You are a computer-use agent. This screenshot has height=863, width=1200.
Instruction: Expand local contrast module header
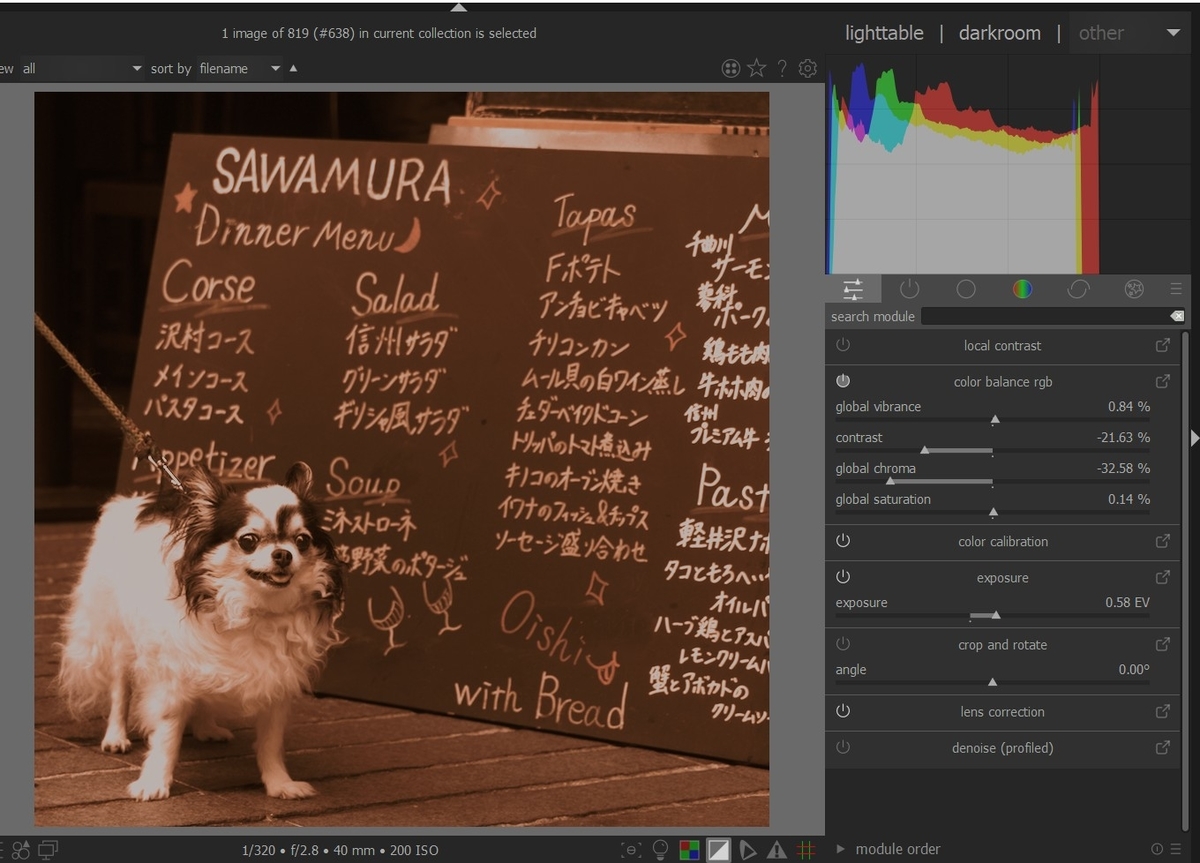point(1002,345)
